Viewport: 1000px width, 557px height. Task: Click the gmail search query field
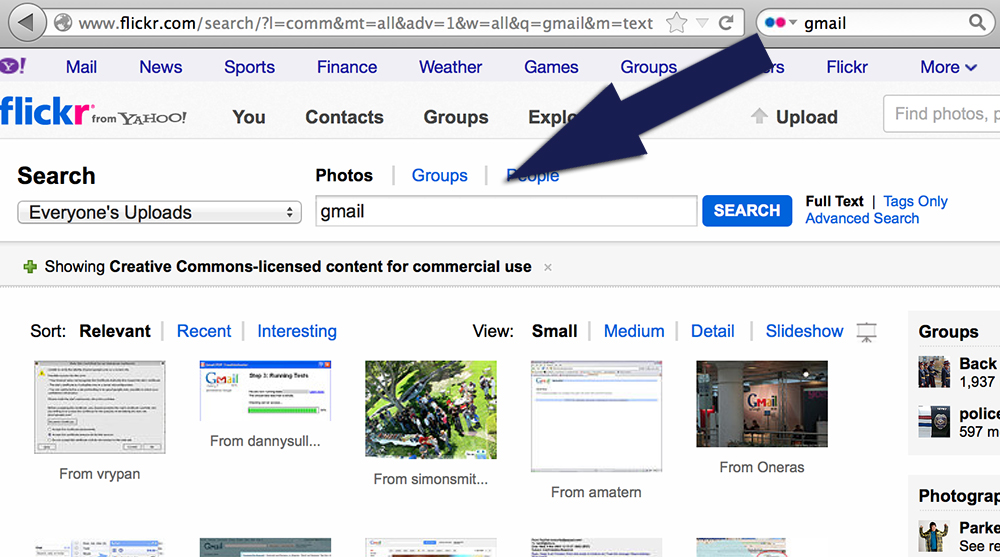coord(506,211)
